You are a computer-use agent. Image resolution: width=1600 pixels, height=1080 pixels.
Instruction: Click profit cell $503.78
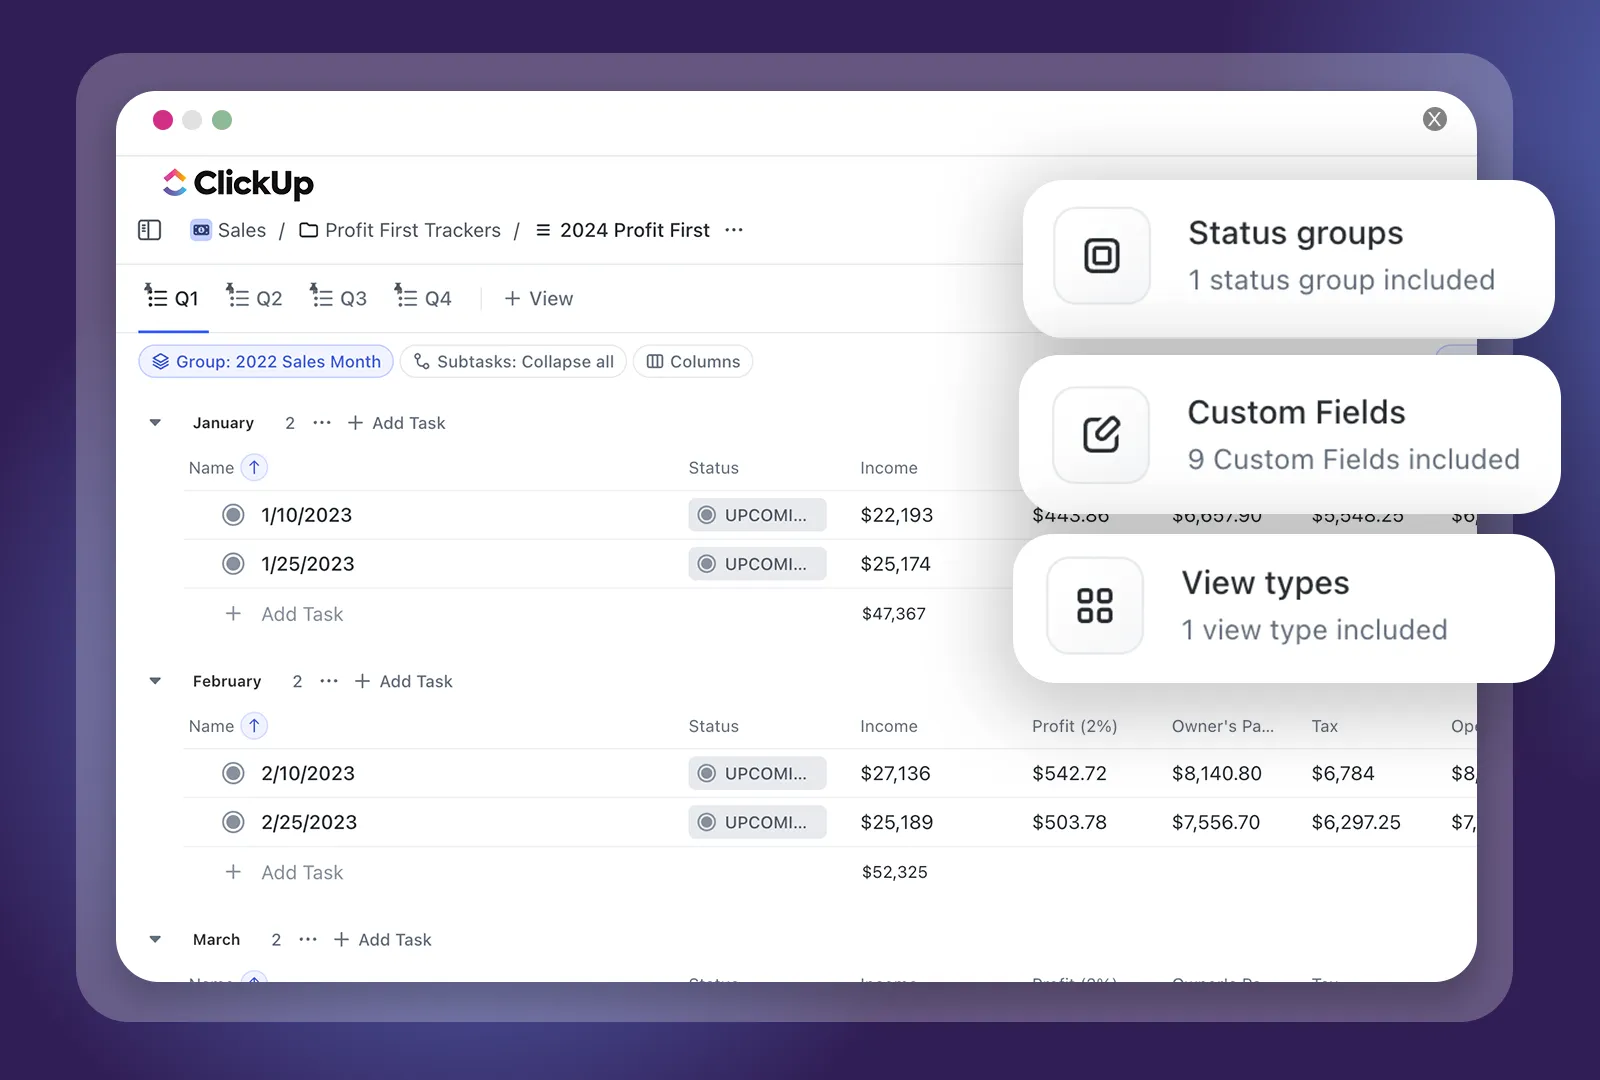coord(1069,822)
